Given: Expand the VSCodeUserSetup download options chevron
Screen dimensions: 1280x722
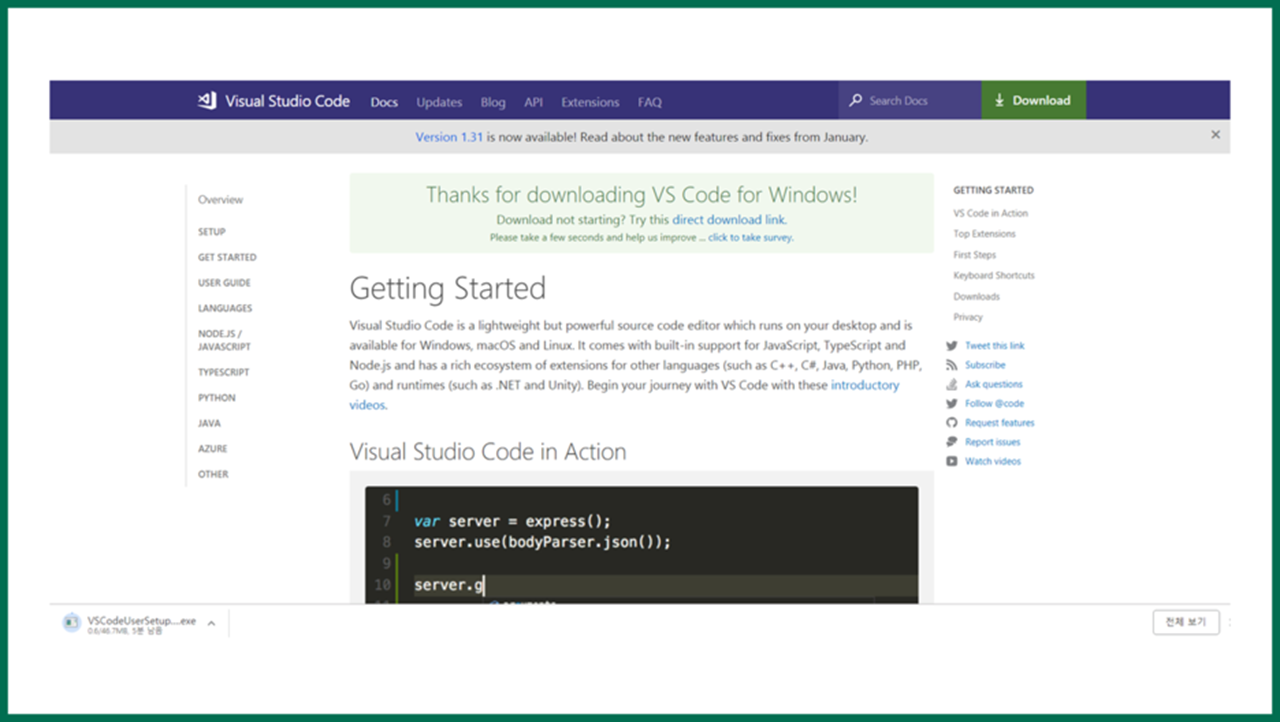Looking at the screenshot, I should coord(211,624).
